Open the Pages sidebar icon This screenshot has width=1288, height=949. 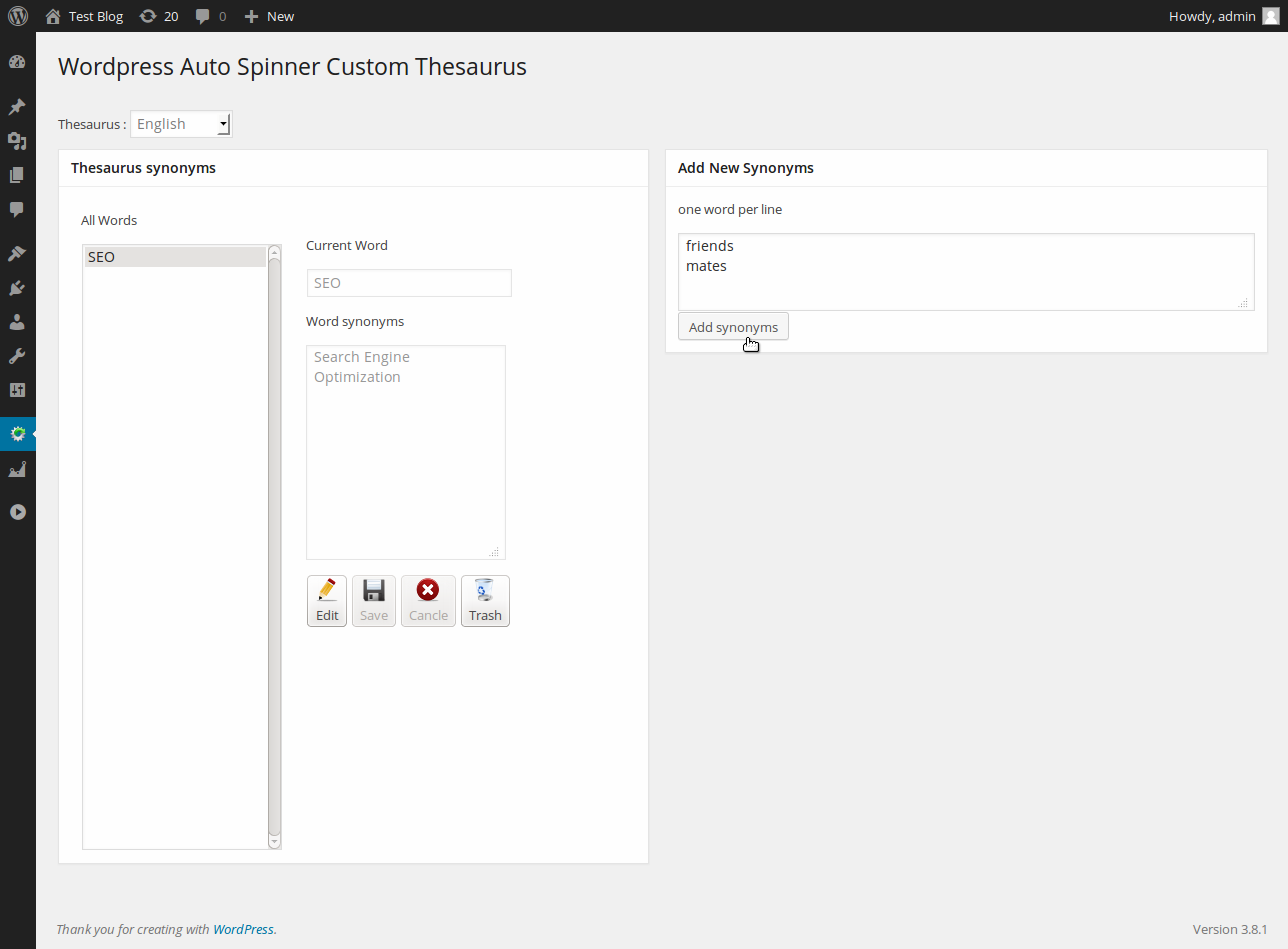tap(17, 175)
